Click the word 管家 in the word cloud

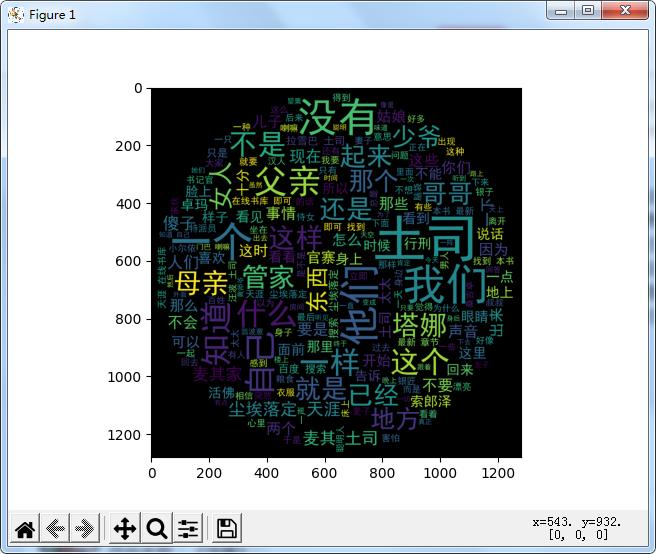coord(269,277)
